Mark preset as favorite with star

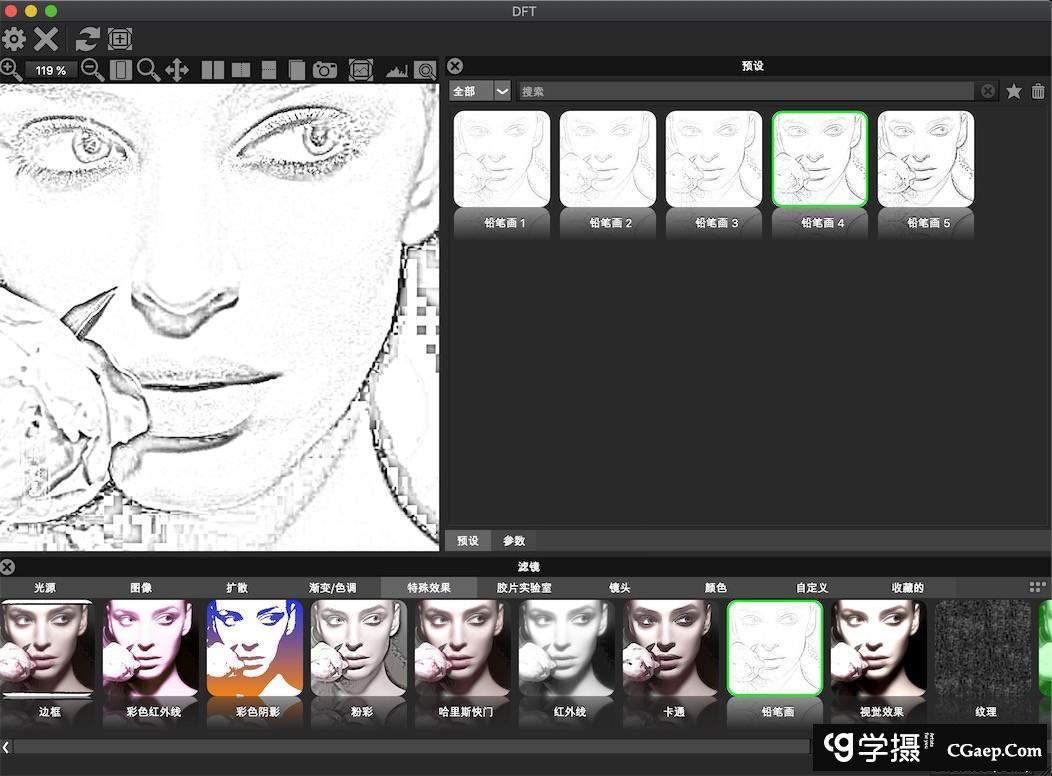pos(1014,91)
